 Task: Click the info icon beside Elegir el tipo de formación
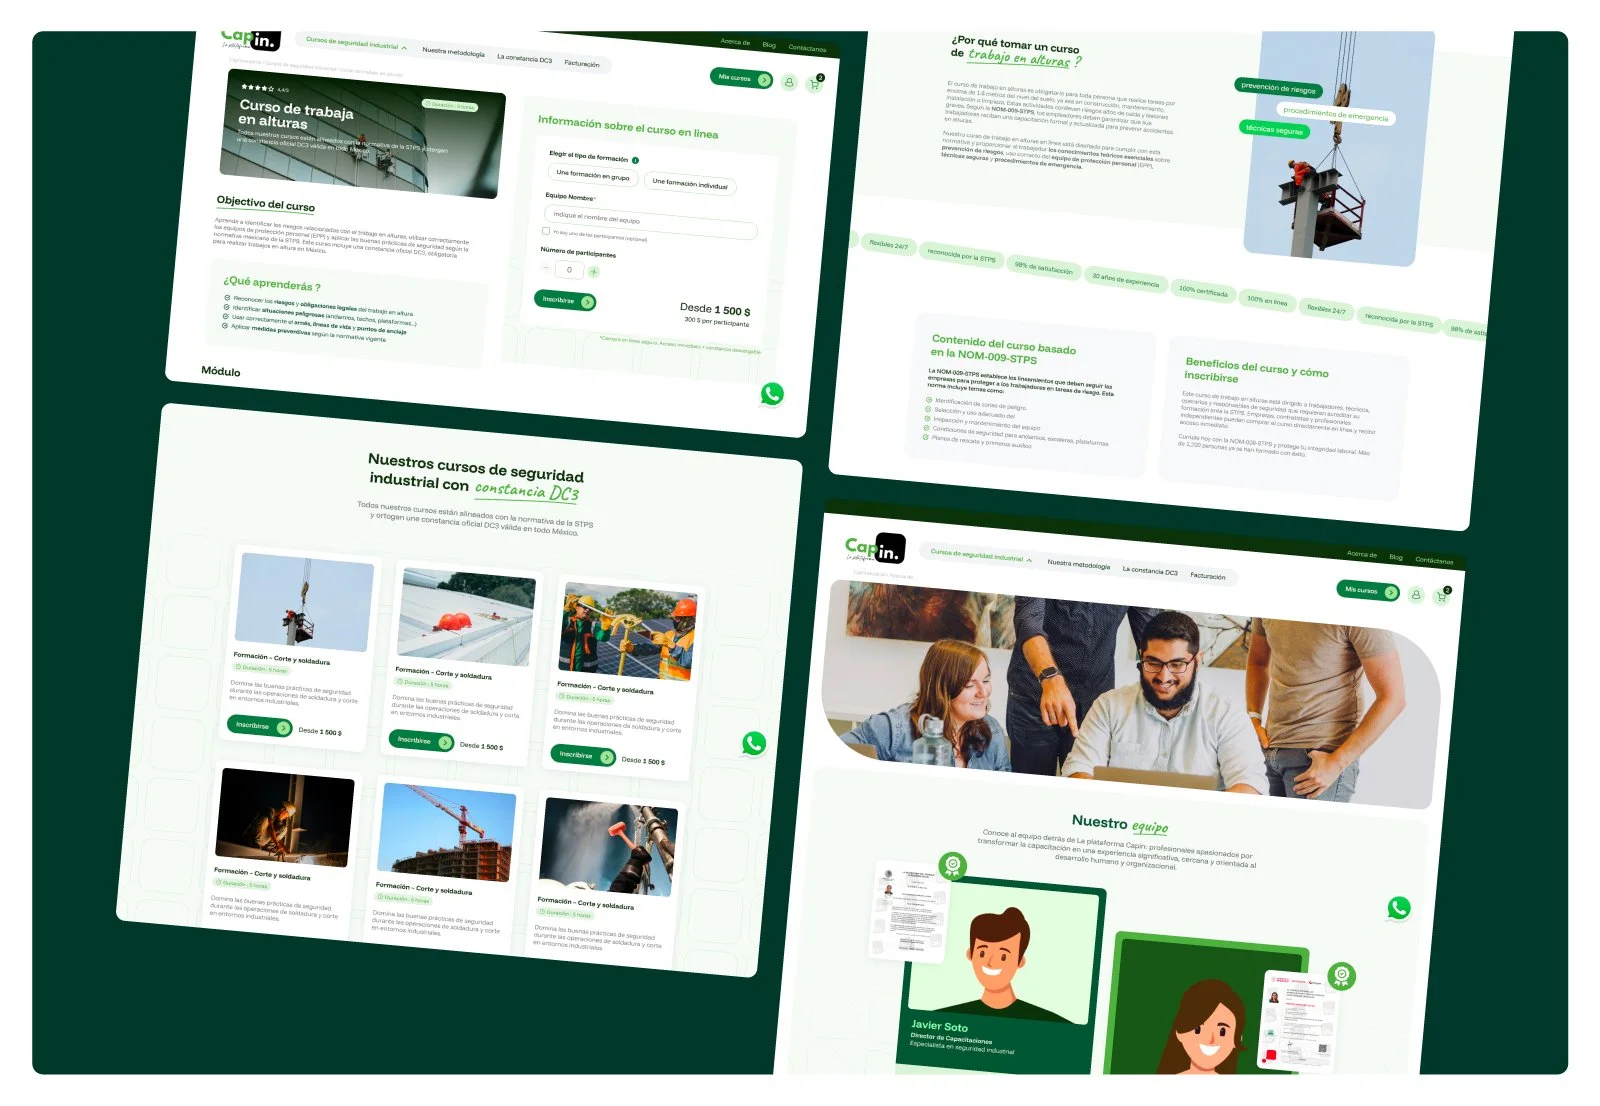[635, 160]
